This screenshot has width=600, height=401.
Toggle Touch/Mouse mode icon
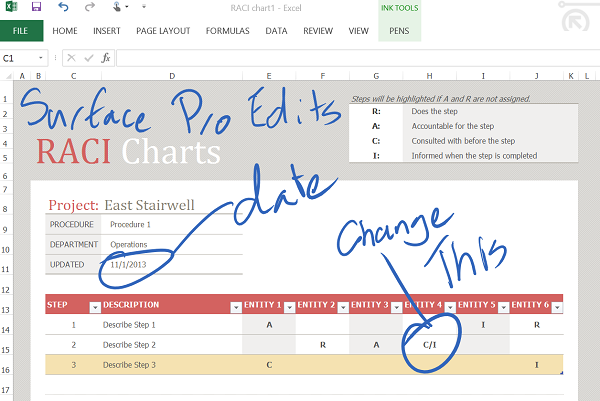pos(117,7)
